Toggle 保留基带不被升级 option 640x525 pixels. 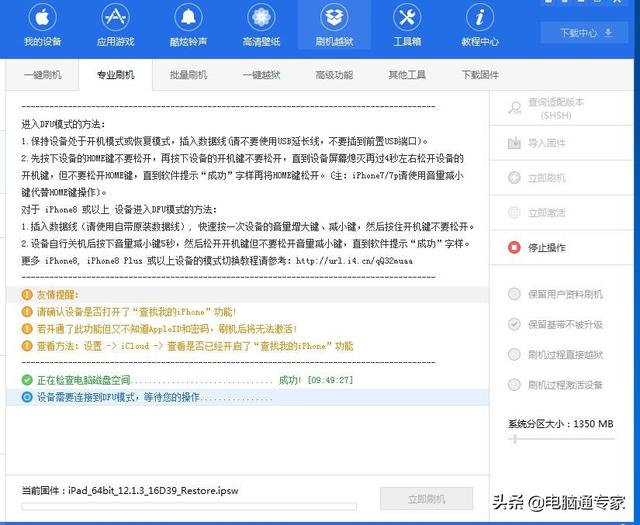click(514, 324)
